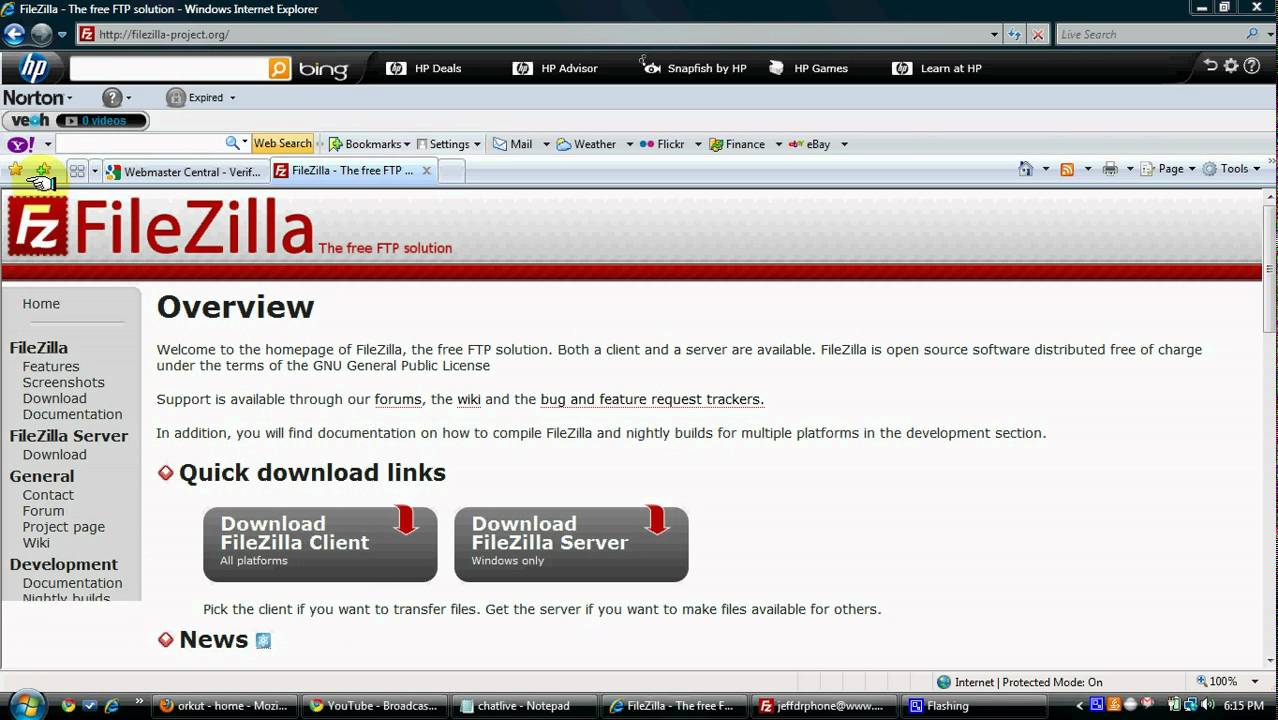Click the Home house icon
This screenshot has width=1278, height=720.
(1025, 169)
